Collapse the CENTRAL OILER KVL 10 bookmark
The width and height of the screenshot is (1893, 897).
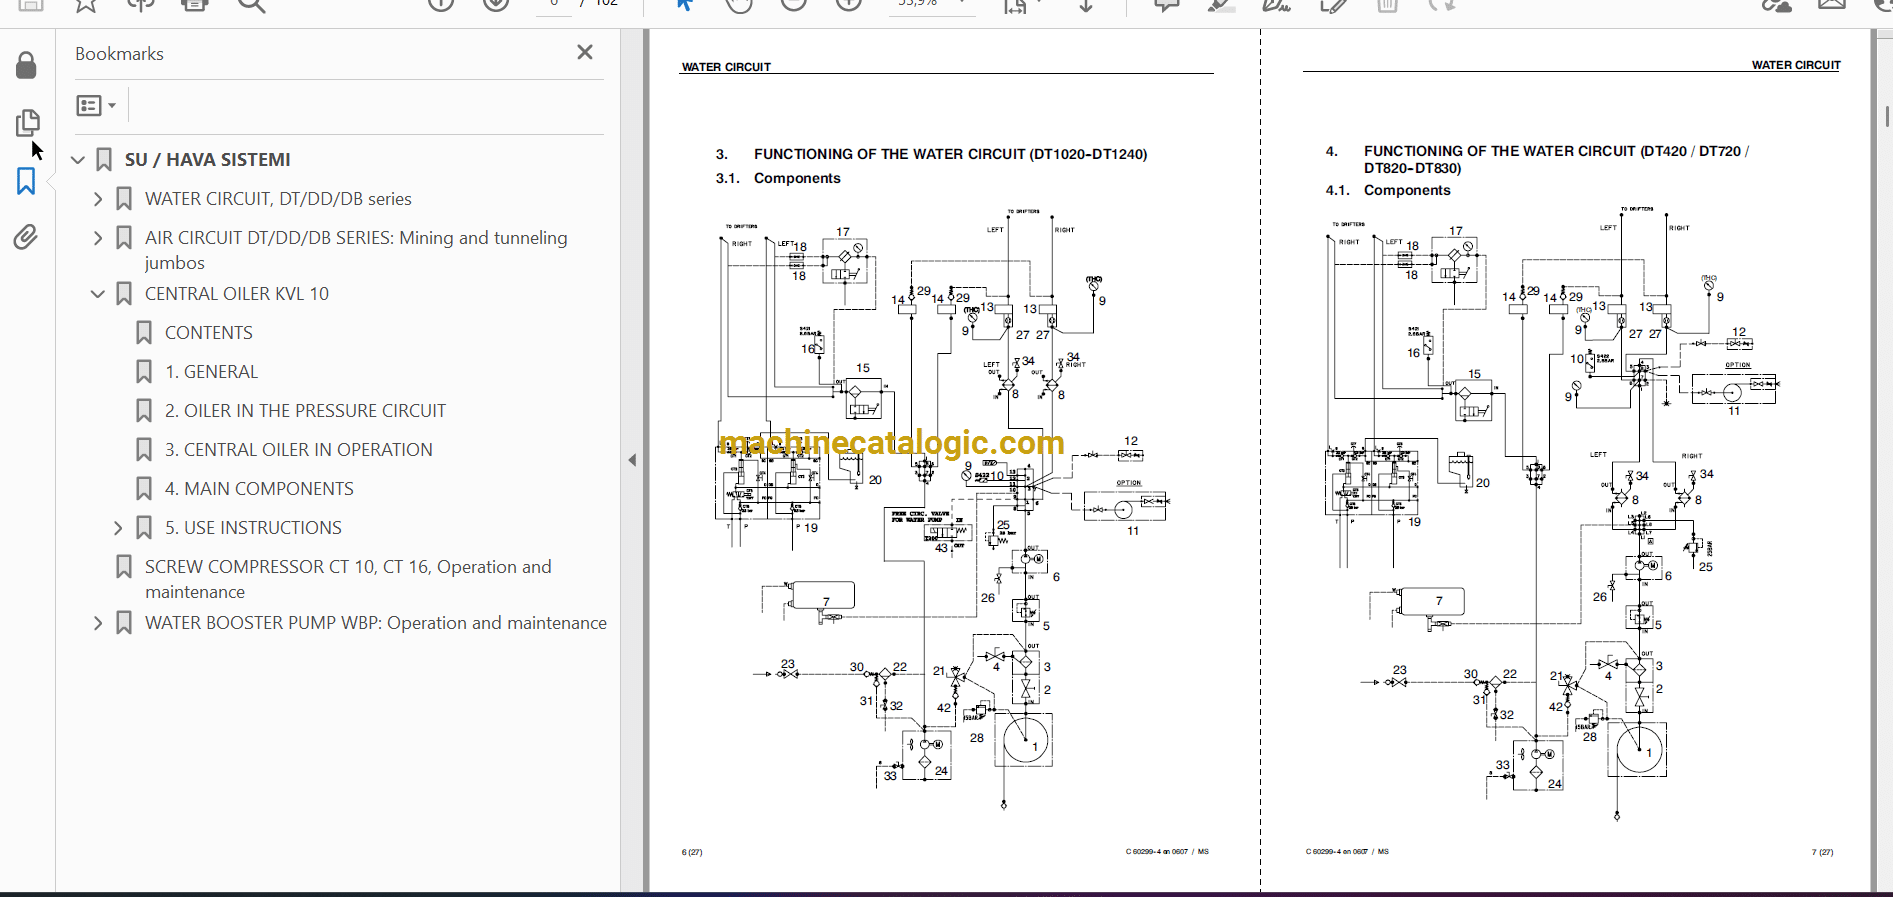coord(98,294)
